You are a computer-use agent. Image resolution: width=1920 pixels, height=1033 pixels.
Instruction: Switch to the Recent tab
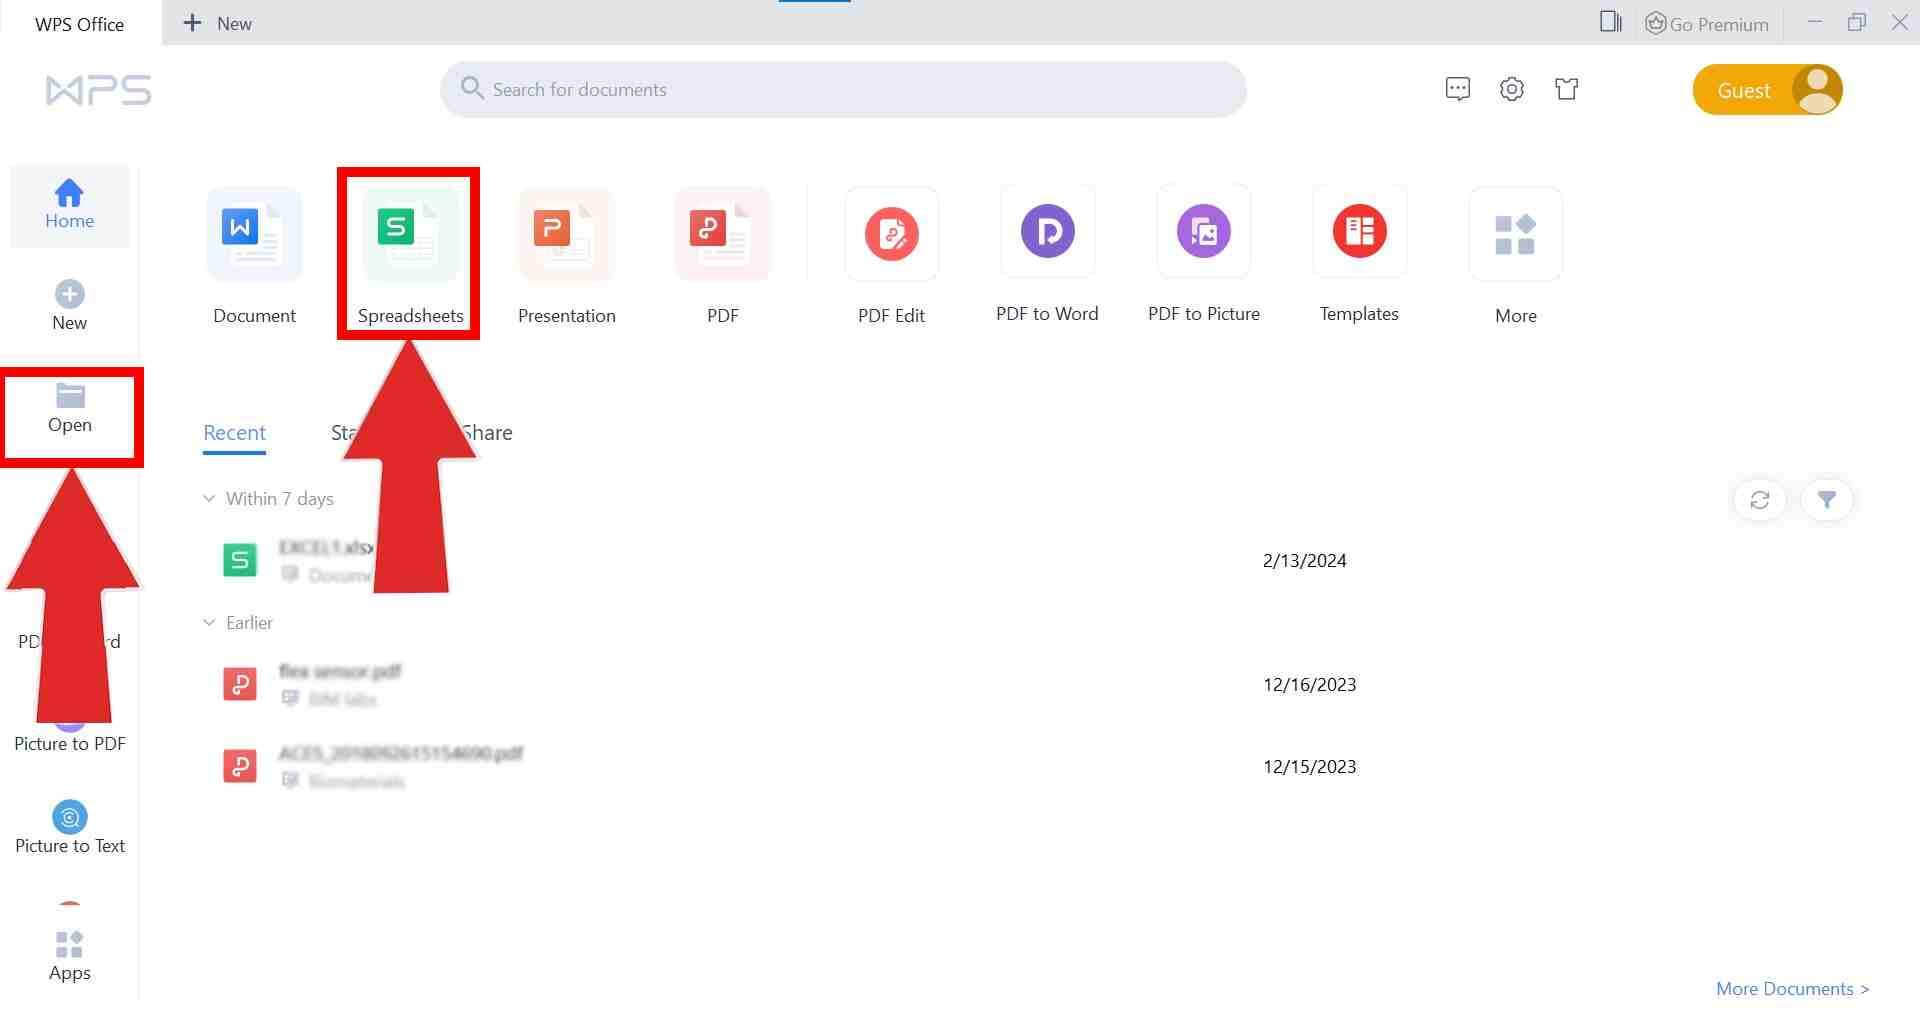234,432
